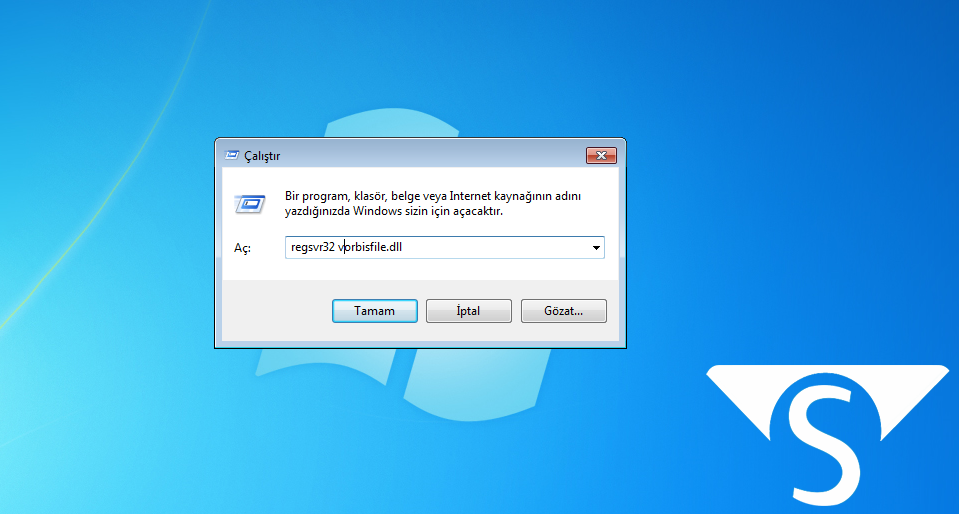The image size is (959, 514).
Task: Click the Çalıştır title text
Action: pos(262,156)
